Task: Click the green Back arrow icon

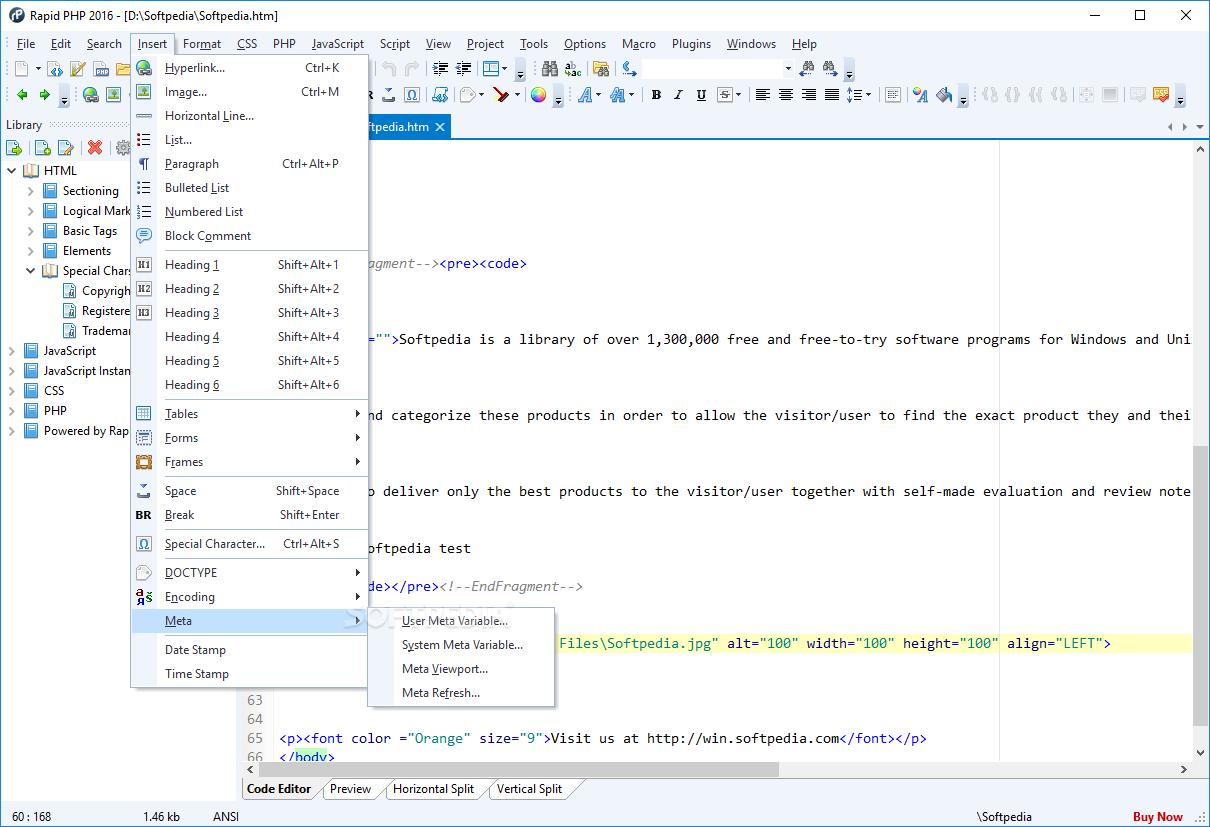Action: [22, 95]
